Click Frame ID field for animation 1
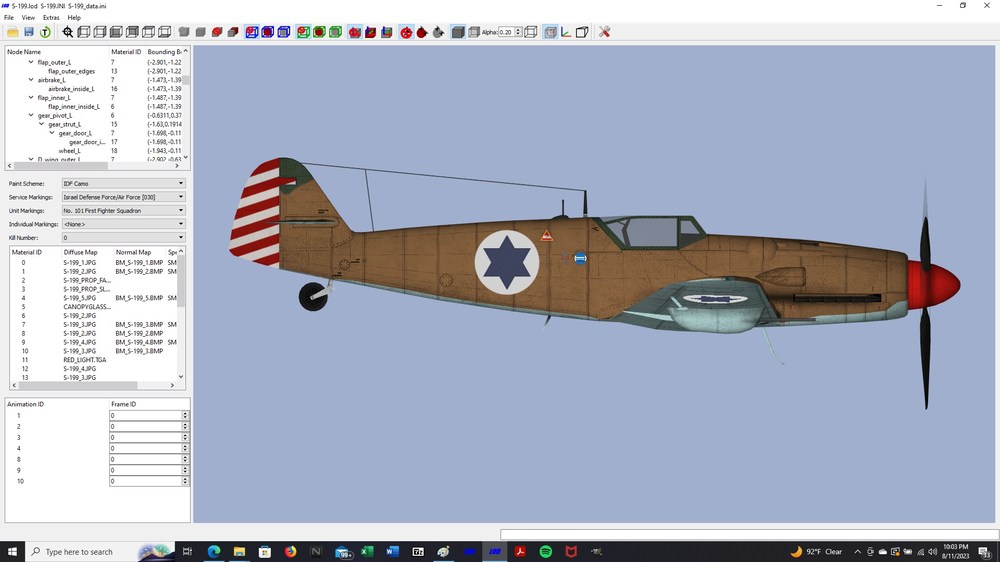 click(x=145, y=415)
